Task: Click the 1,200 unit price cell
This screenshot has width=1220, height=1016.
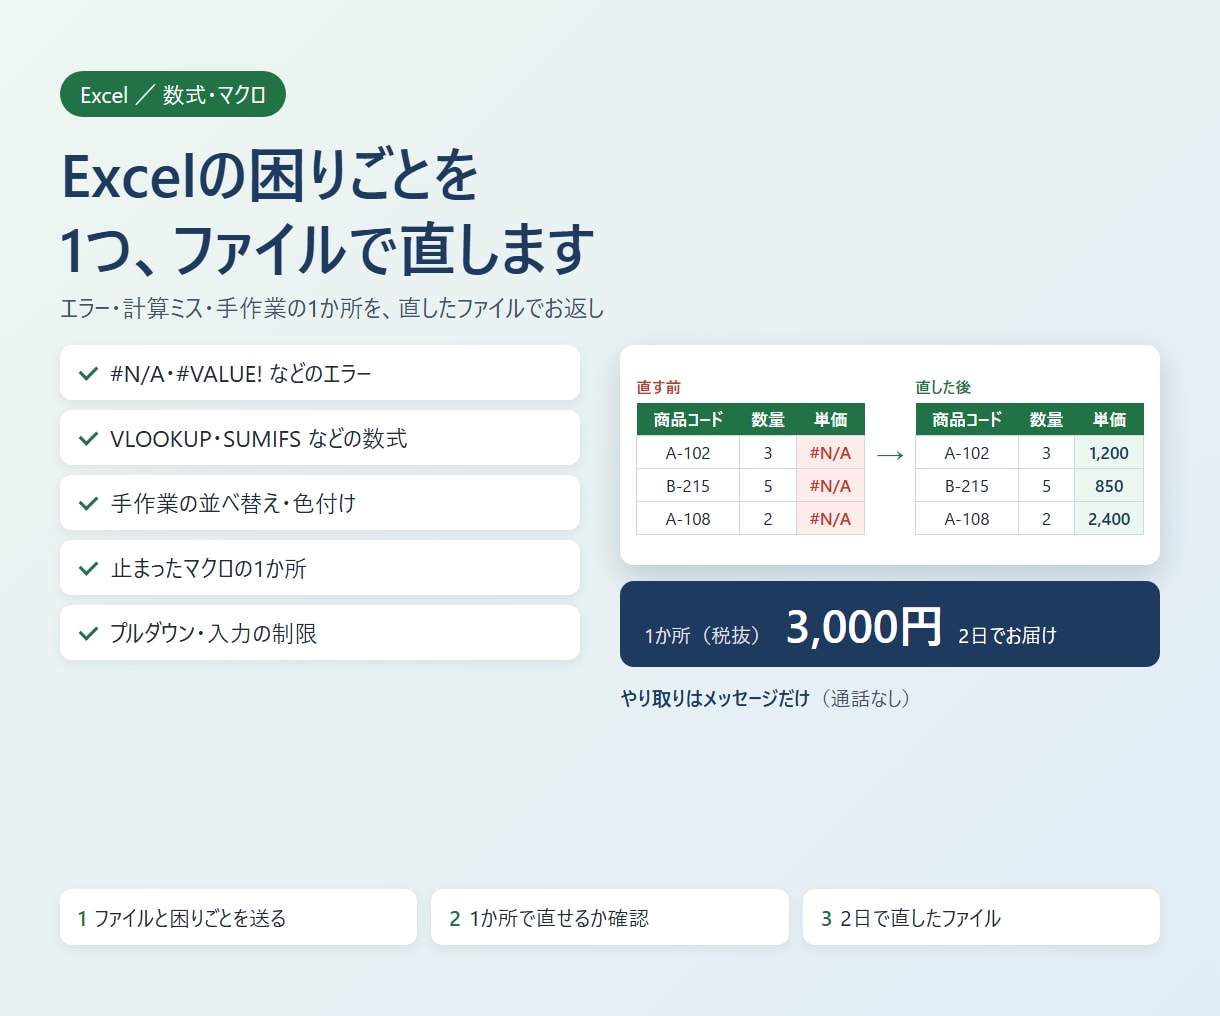Action: coord(1109,453)
